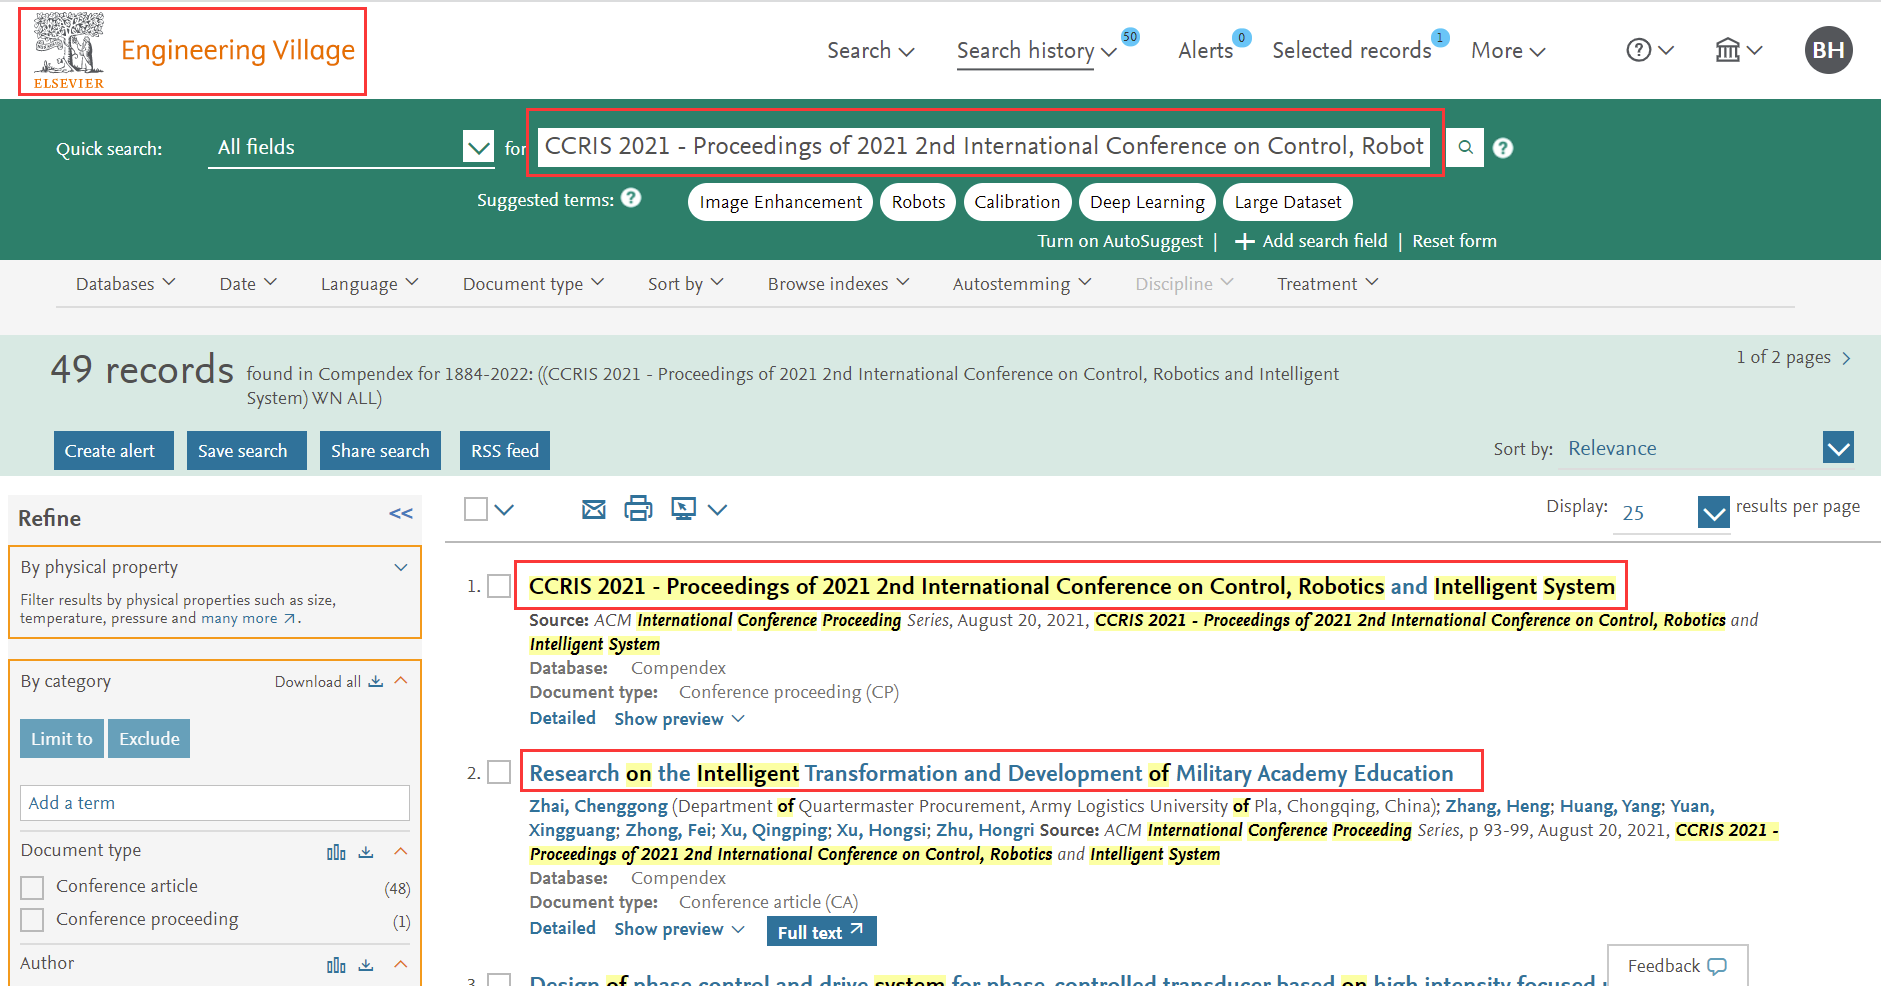Image resolution: width=1881 pixels, height=986 pixels.
Task: Open the Browse indexes menu
Action: [838, 284]
